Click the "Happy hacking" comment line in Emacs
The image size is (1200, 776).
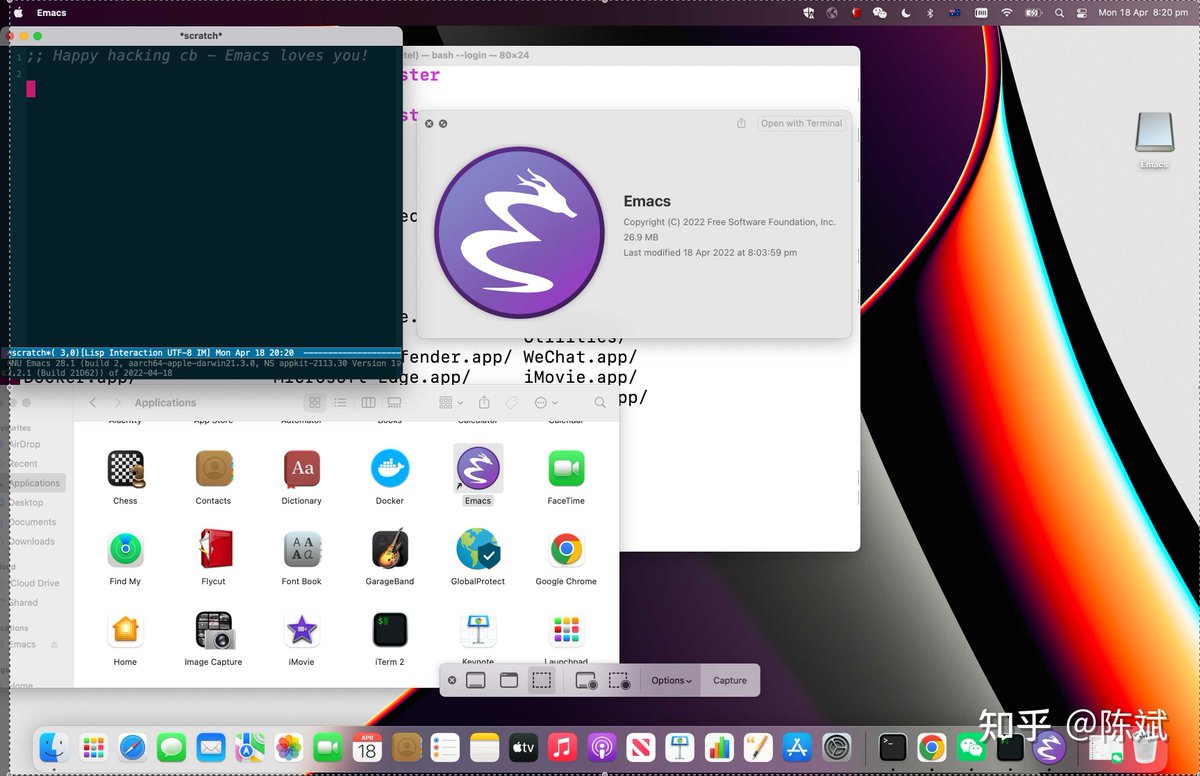click(x=197, y=56)
